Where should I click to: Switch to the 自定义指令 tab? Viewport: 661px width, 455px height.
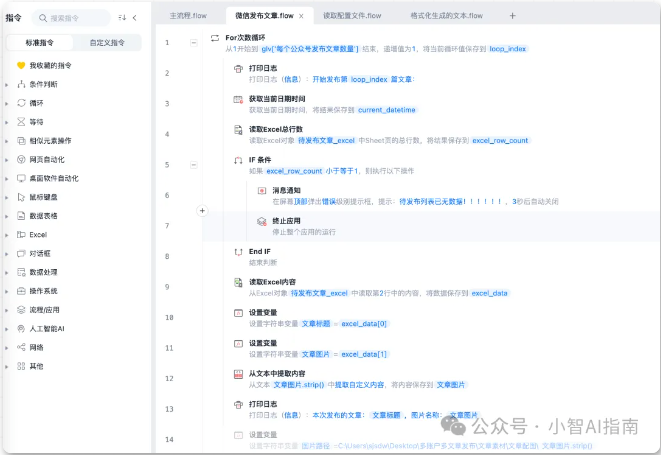(x=107, y=43)
